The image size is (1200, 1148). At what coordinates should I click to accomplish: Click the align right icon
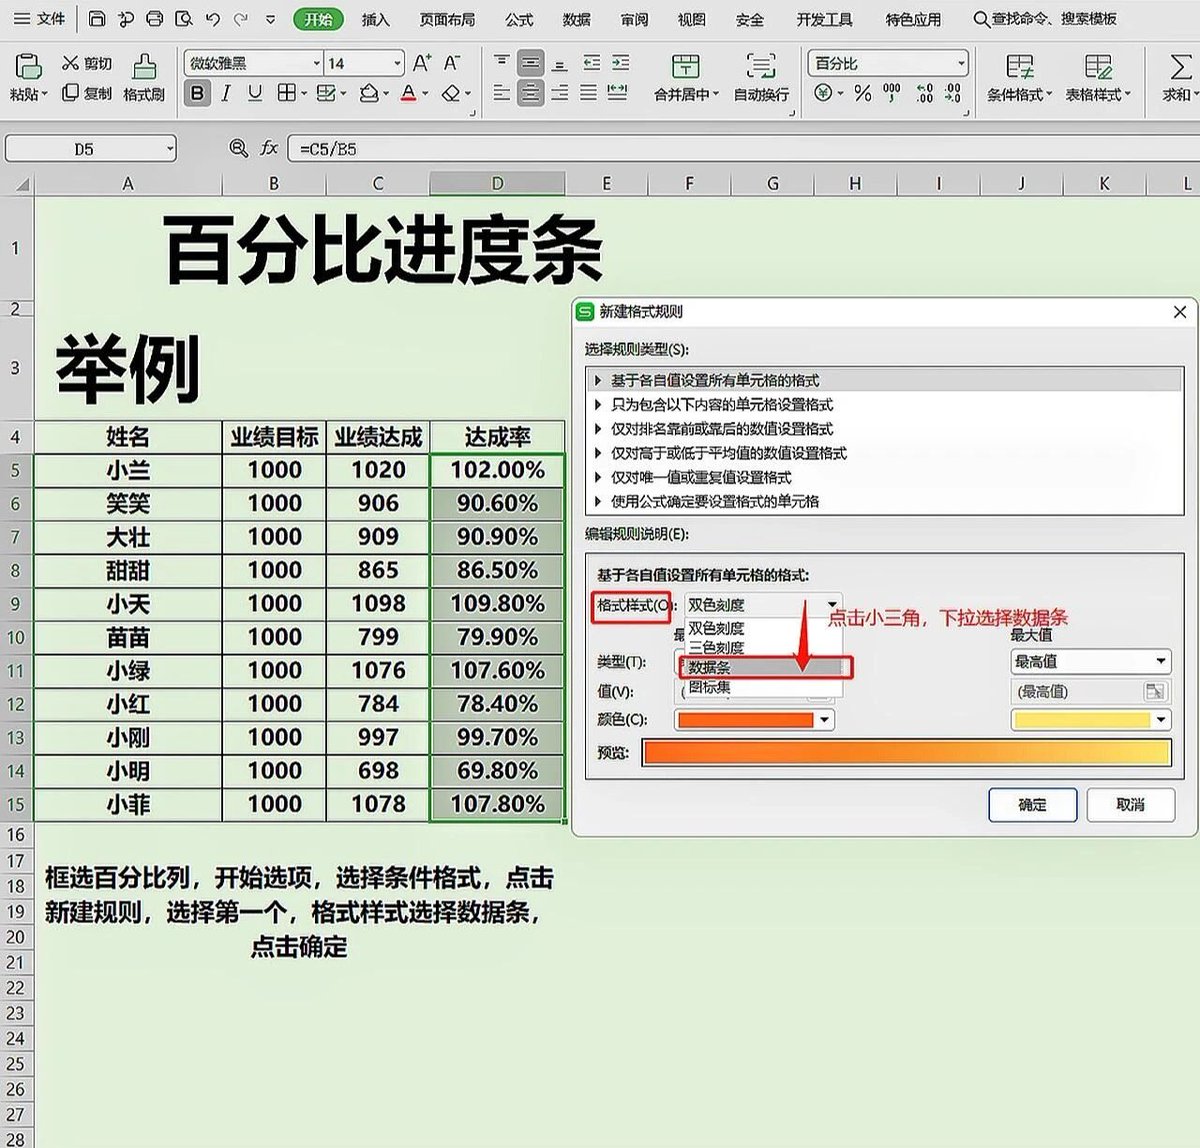coord(560,93)
